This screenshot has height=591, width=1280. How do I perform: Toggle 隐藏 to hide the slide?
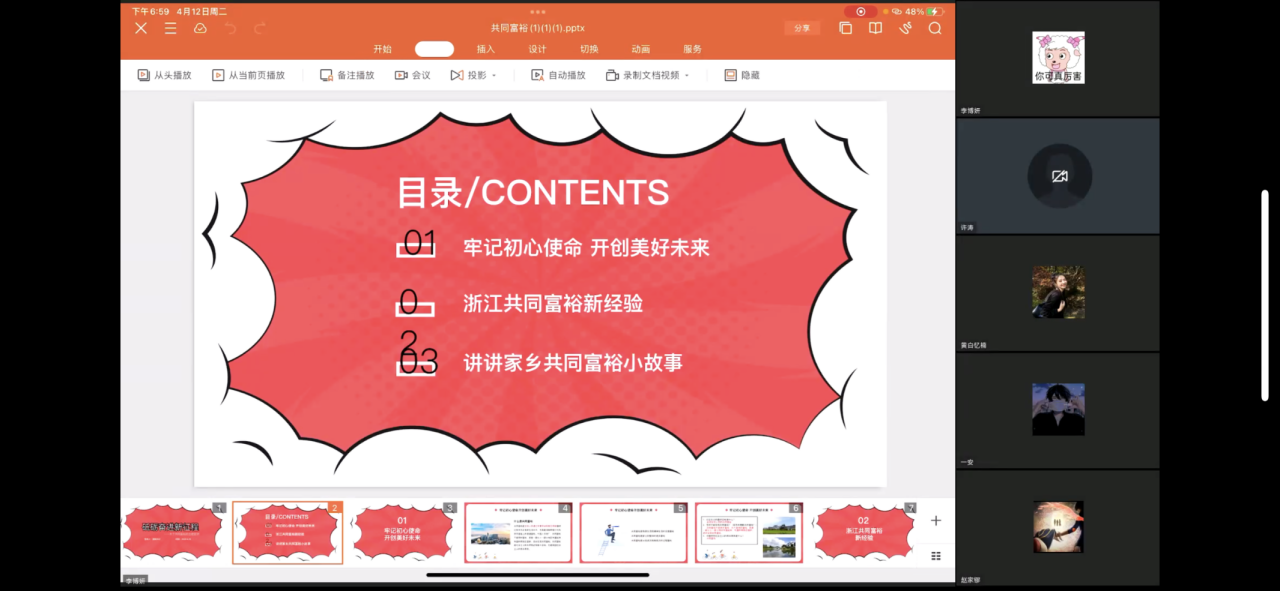742,75
